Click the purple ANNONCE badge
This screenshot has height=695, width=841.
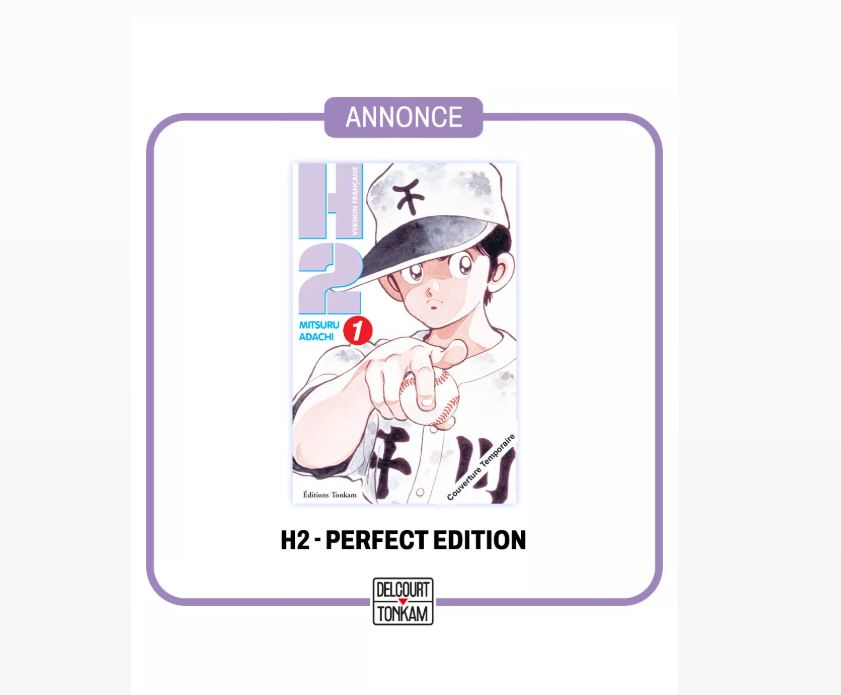[404, 117]
